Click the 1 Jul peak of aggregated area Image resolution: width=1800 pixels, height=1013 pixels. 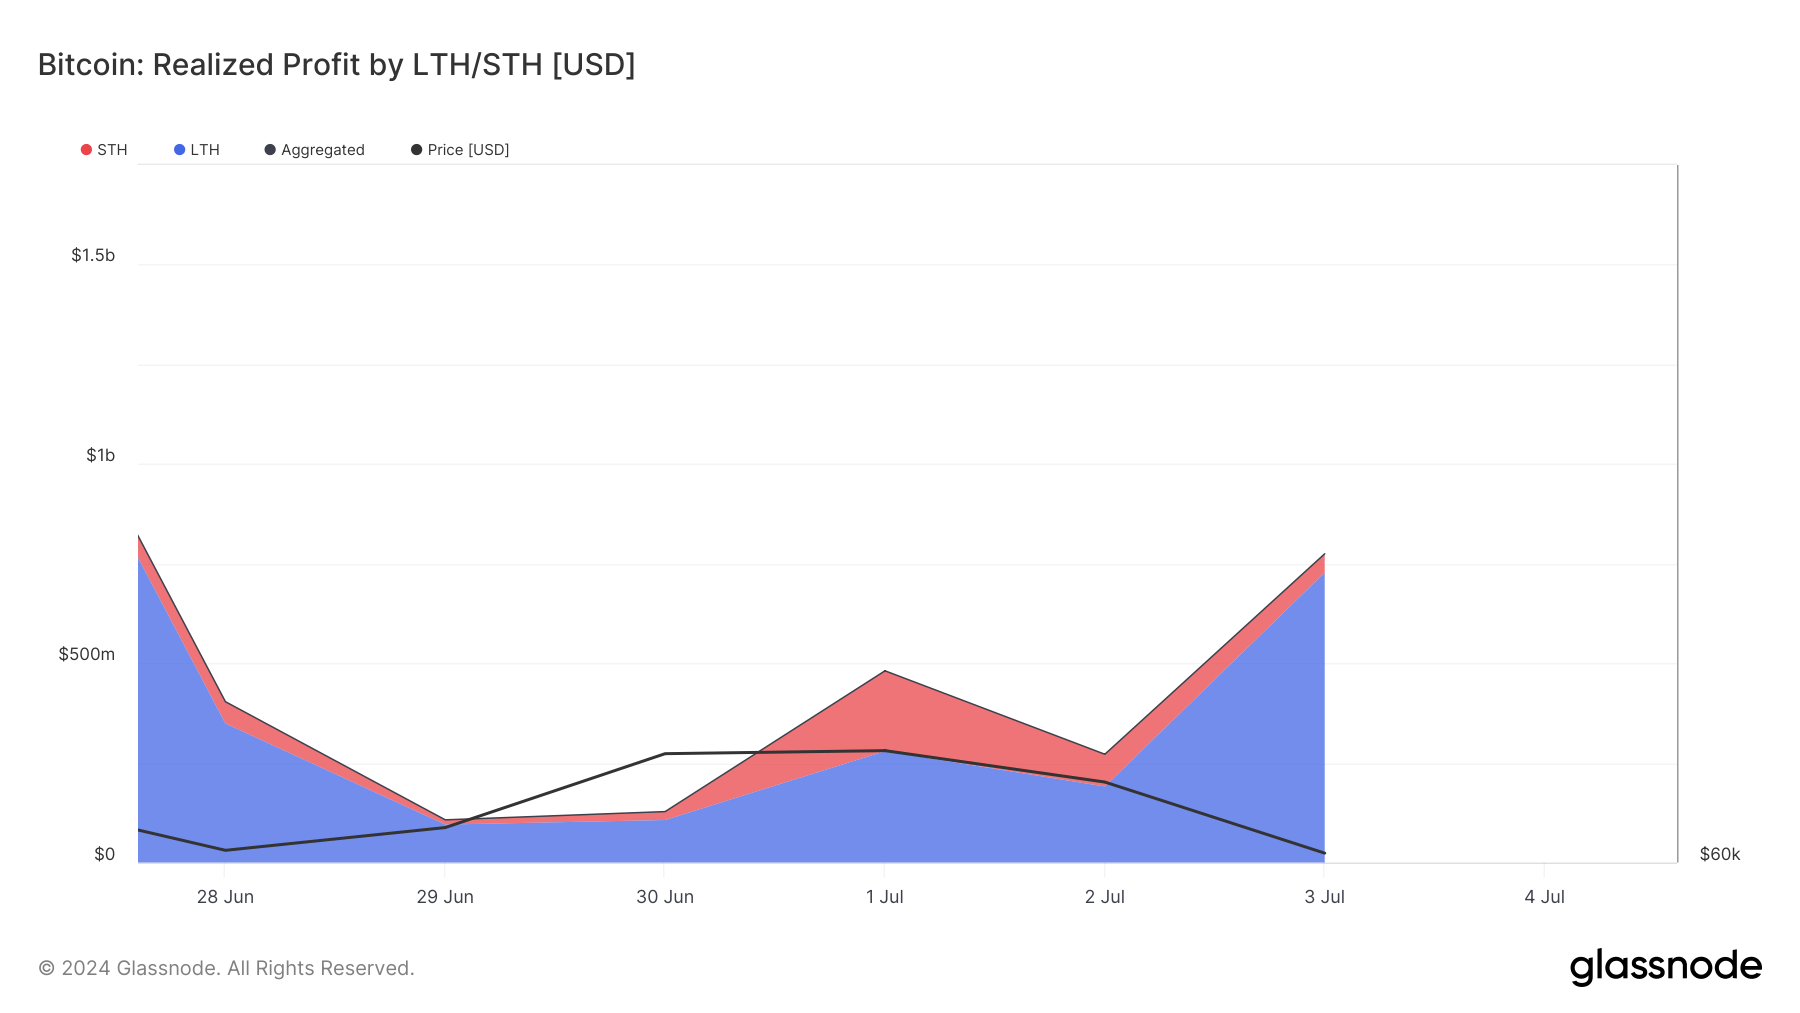coord(884,671)
